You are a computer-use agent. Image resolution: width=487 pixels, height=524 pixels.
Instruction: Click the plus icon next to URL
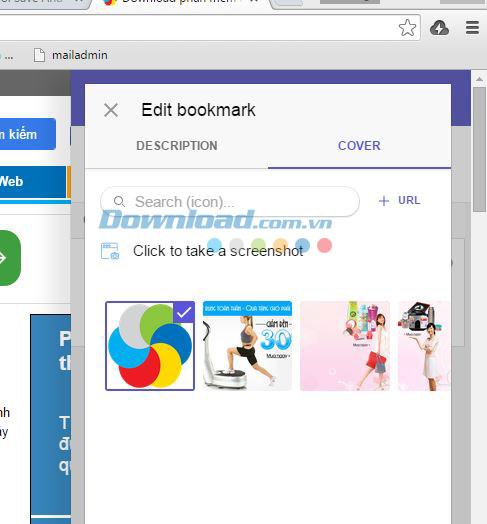[384, 201]
